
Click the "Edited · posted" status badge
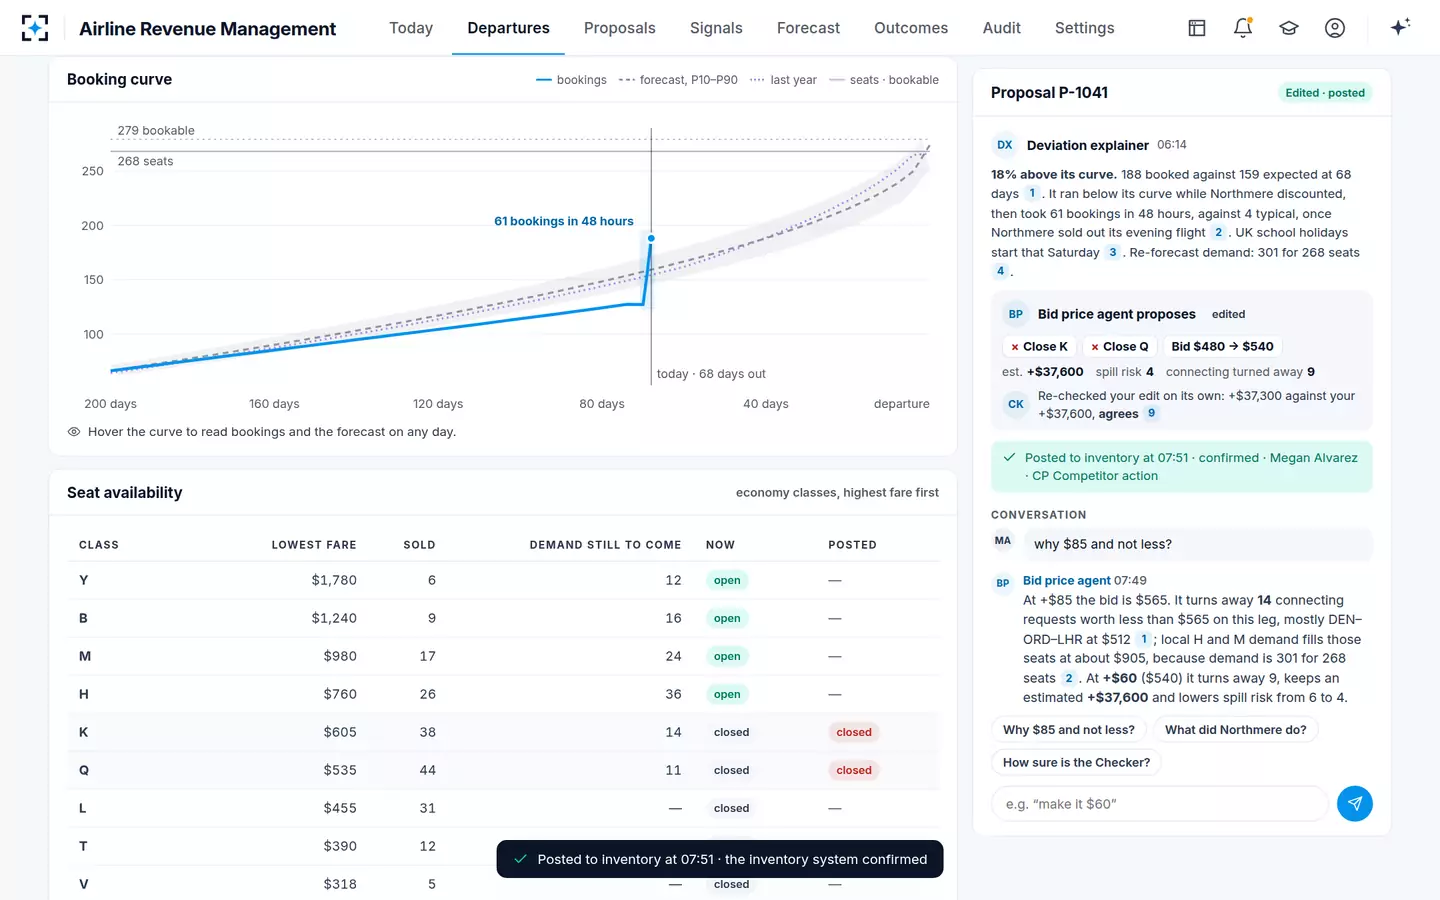click(x=1325, y=93)
